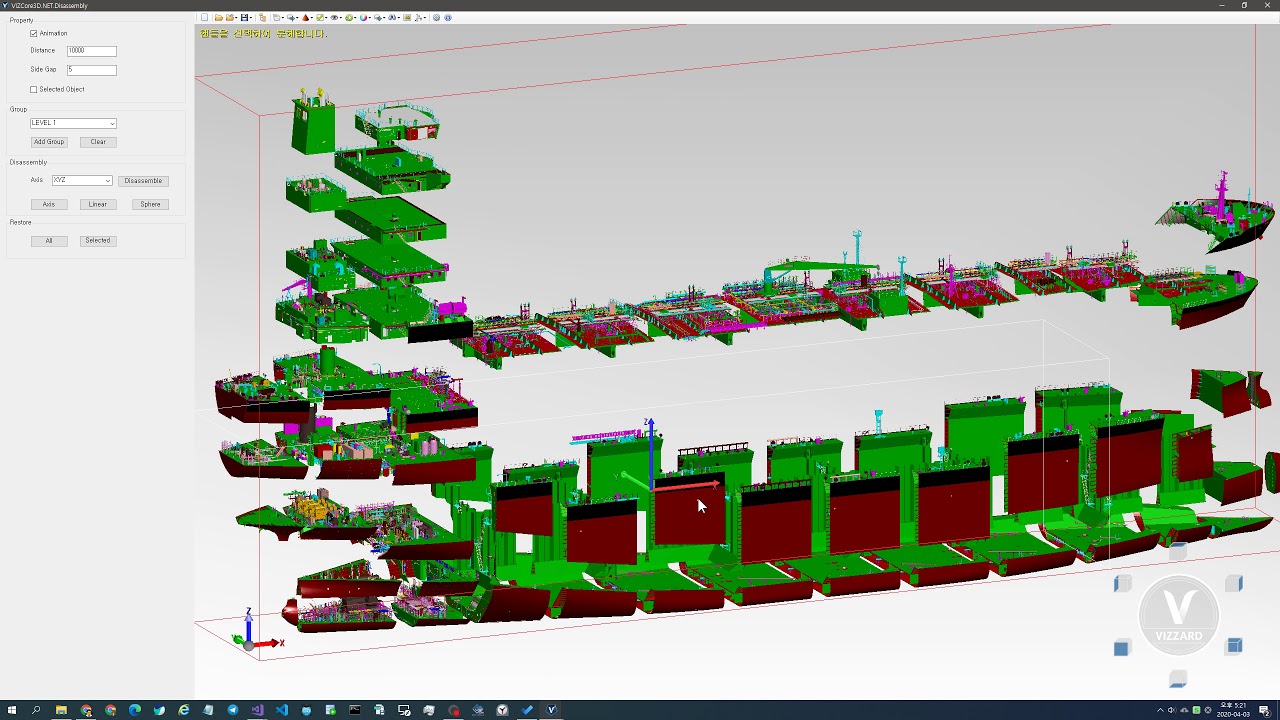Click the blue info toolbar icon

click(x=447, y=17)
